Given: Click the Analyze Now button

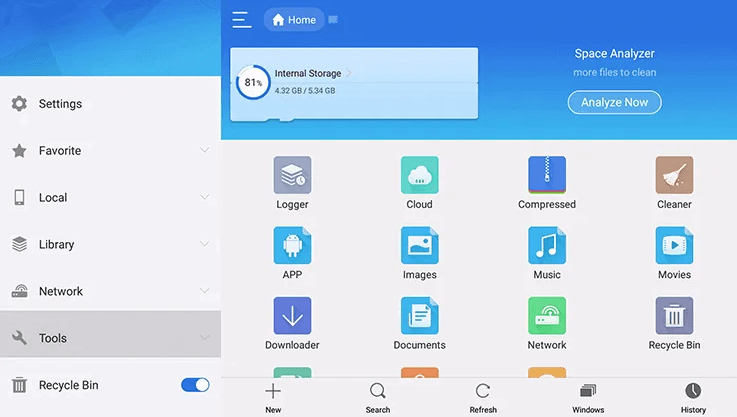Looking at the screenshot, I should tap(614, 102).
